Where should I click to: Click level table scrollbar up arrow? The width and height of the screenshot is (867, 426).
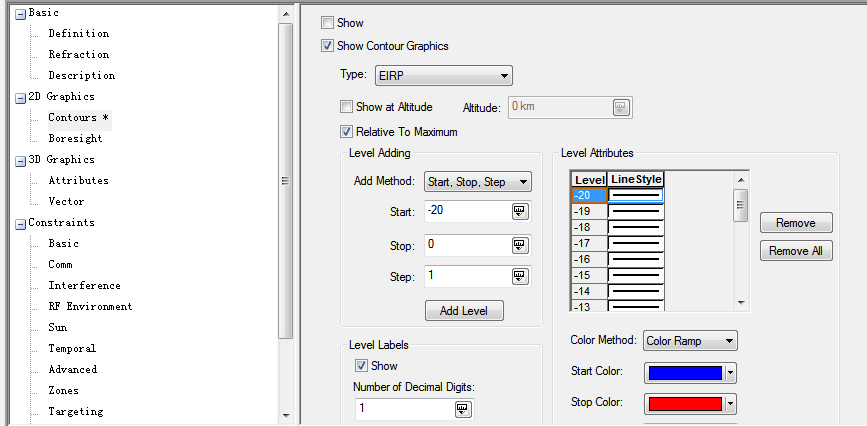(x=741, y=179)
